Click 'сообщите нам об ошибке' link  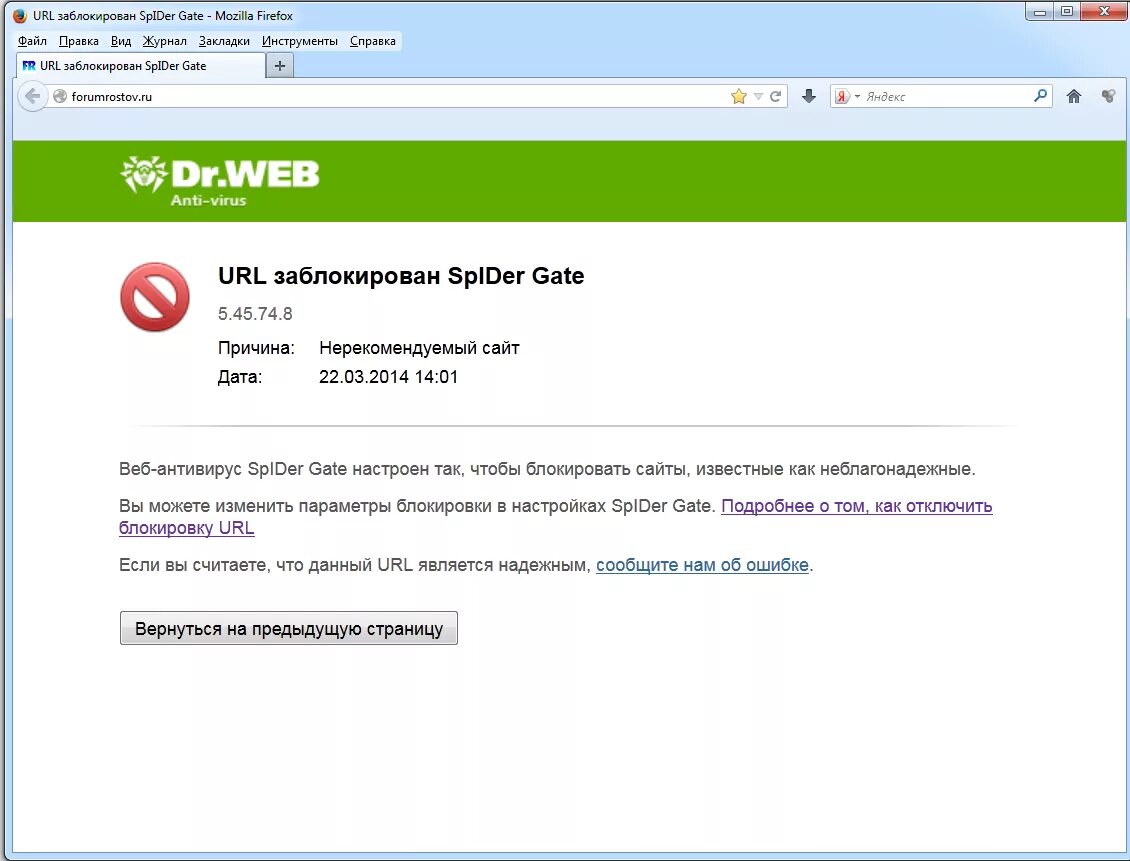click(702, 565)
